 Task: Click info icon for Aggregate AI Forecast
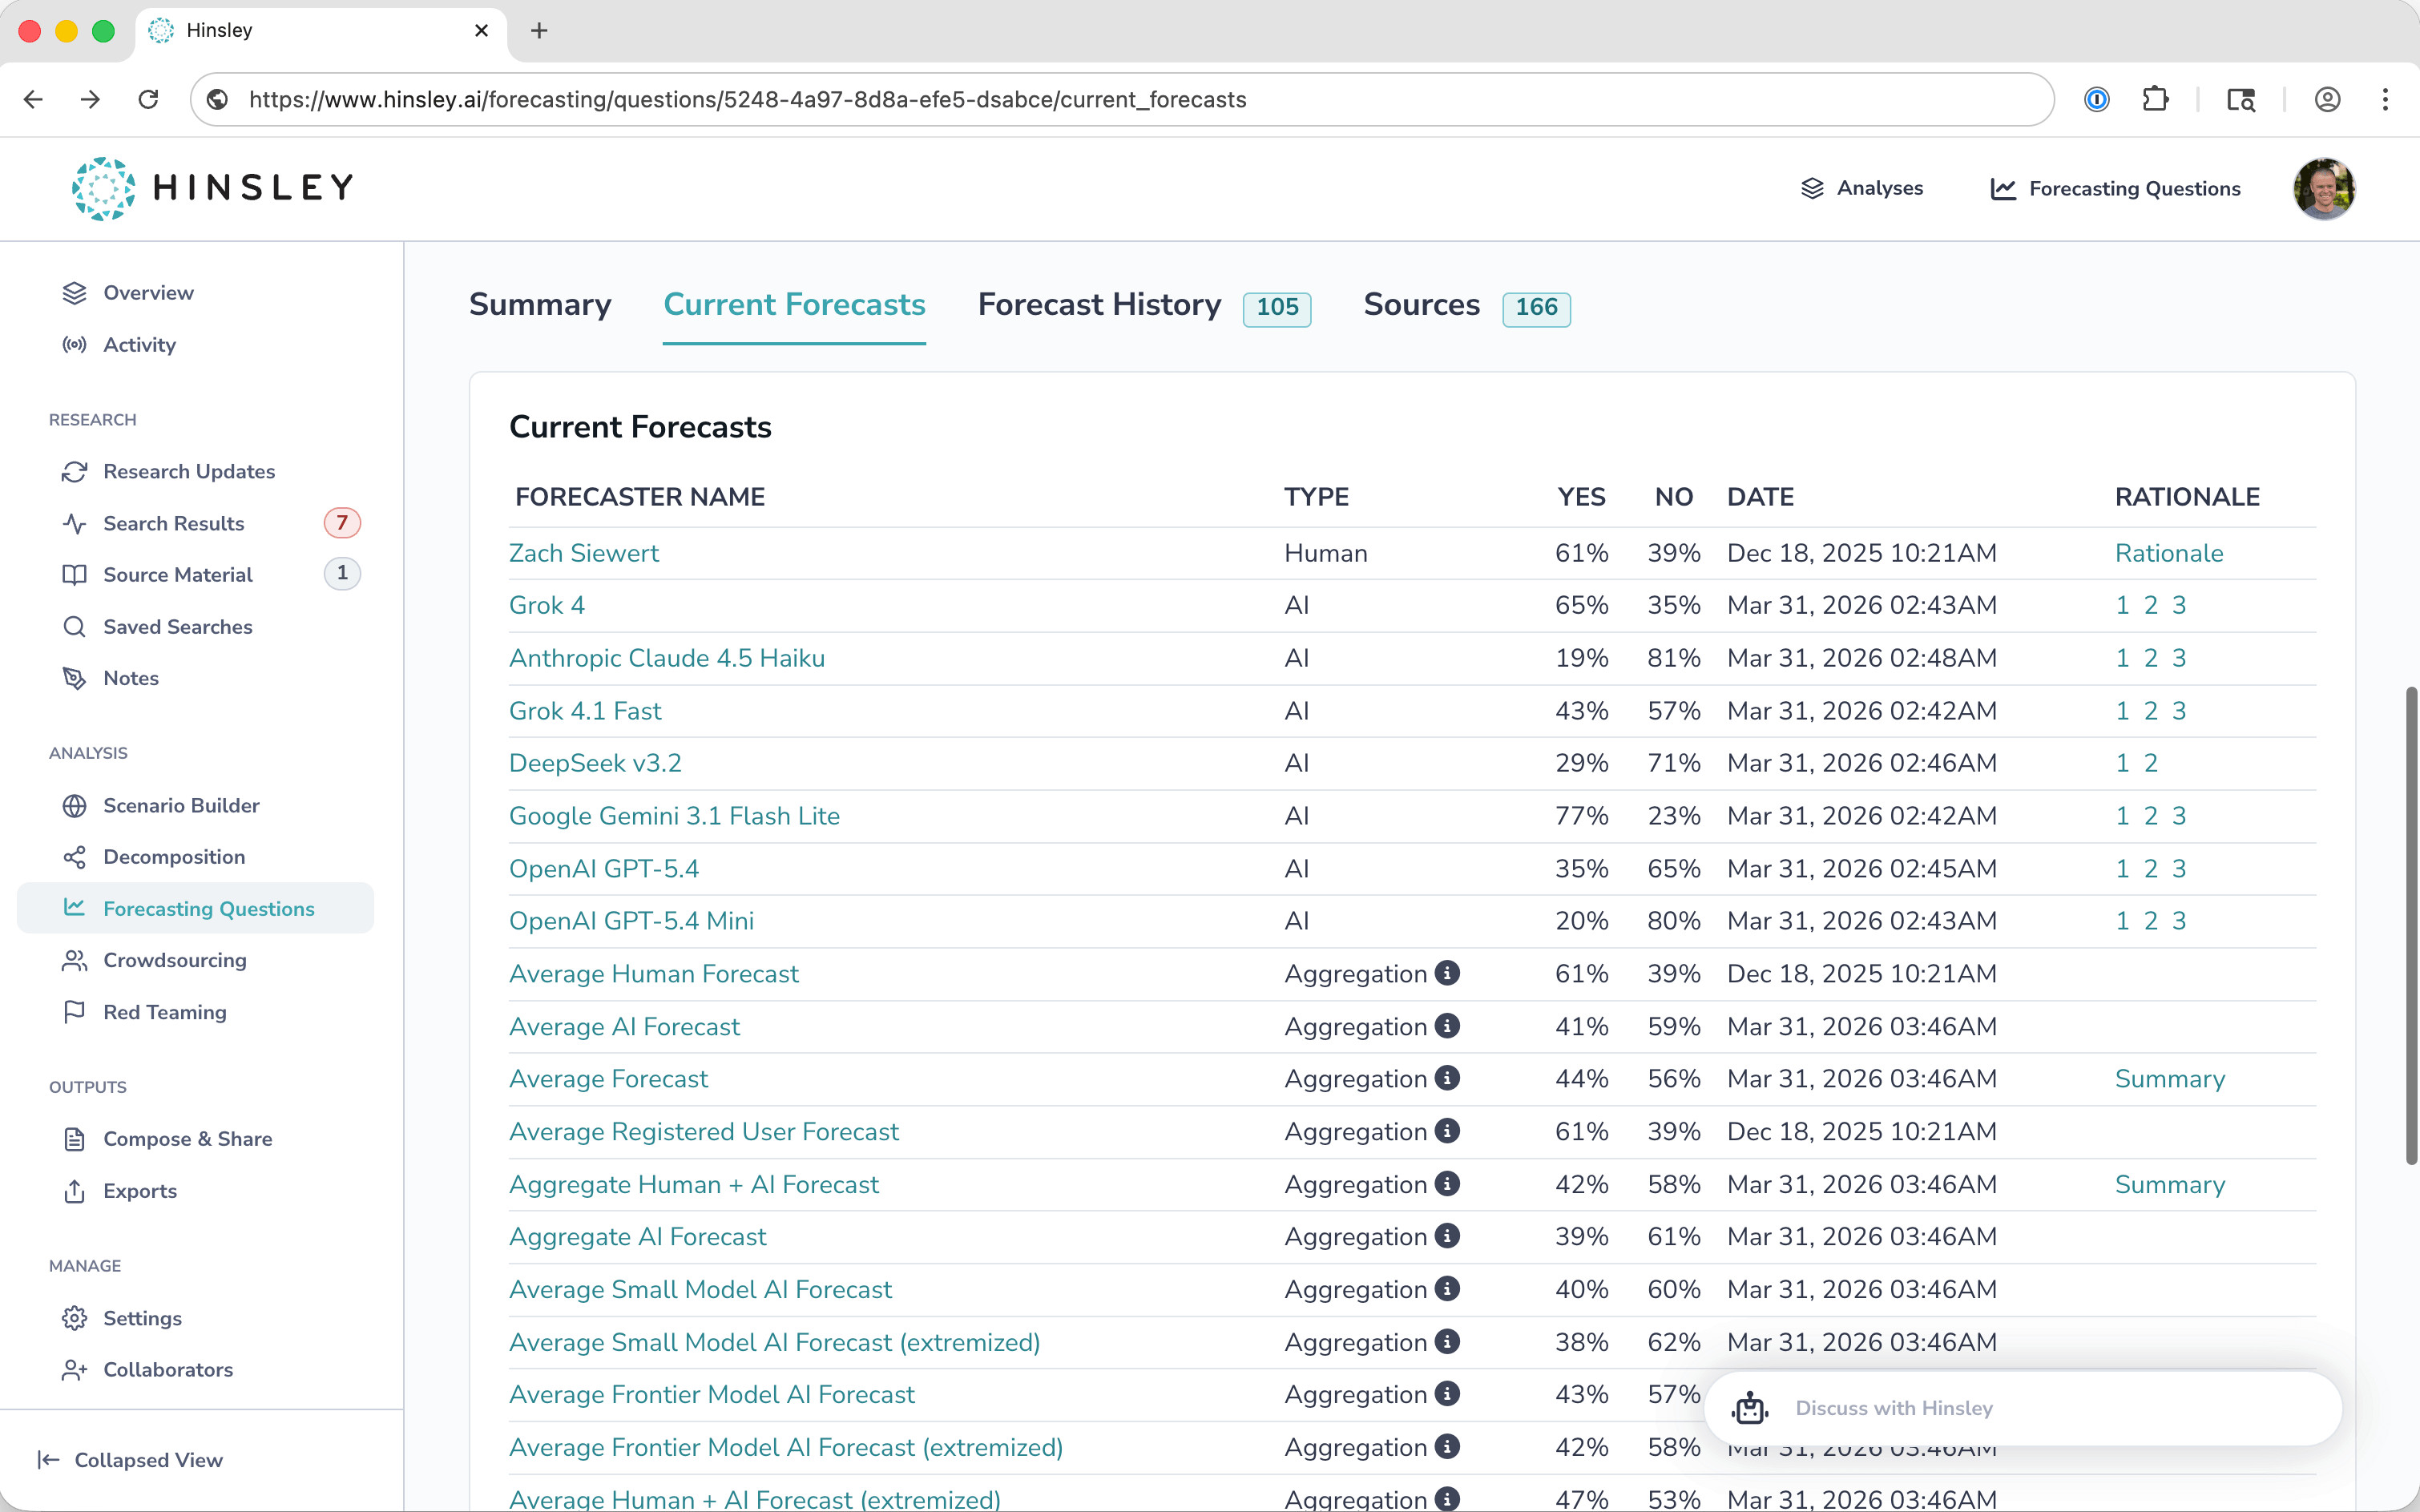(1447, 1236)
